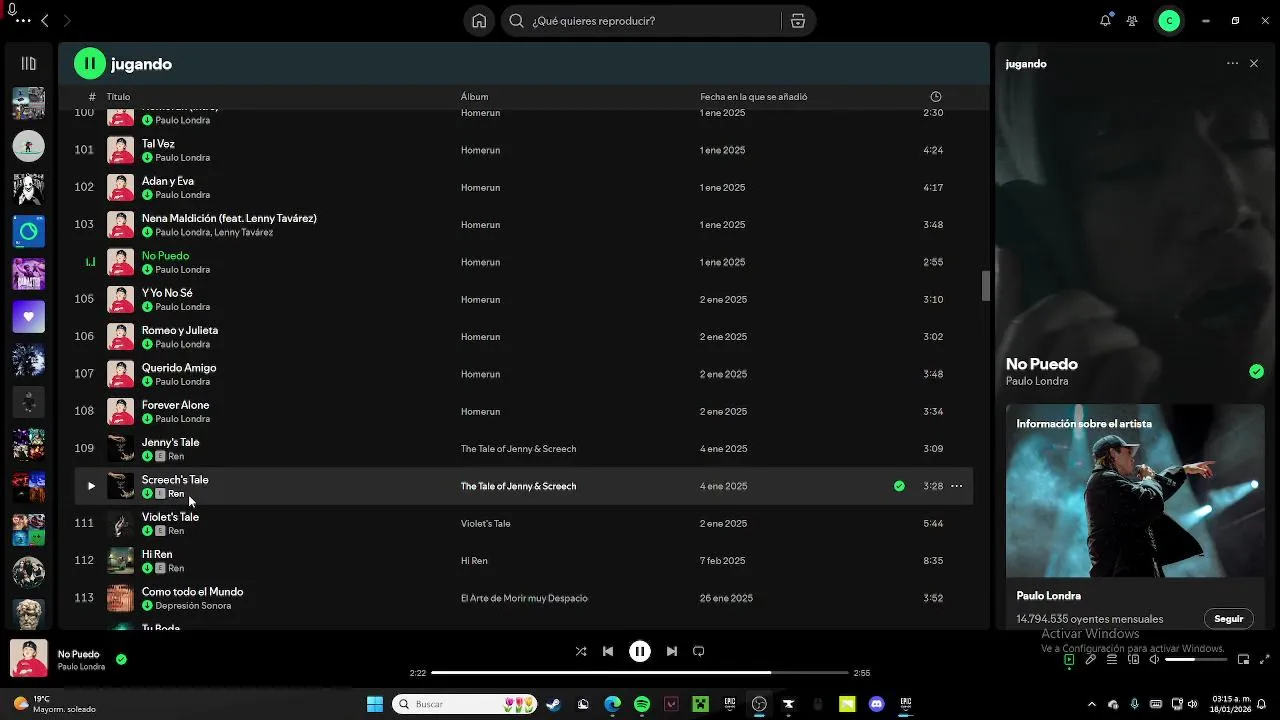Open the artist information image card
Image resolution: width=1280 pixels, height=720 pixels.
point(1135,491)
